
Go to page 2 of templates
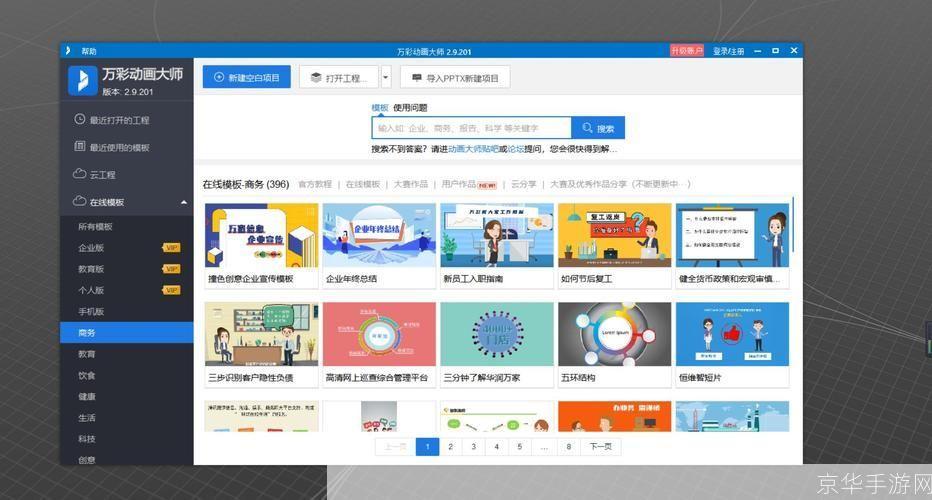[x=451, y=446]
